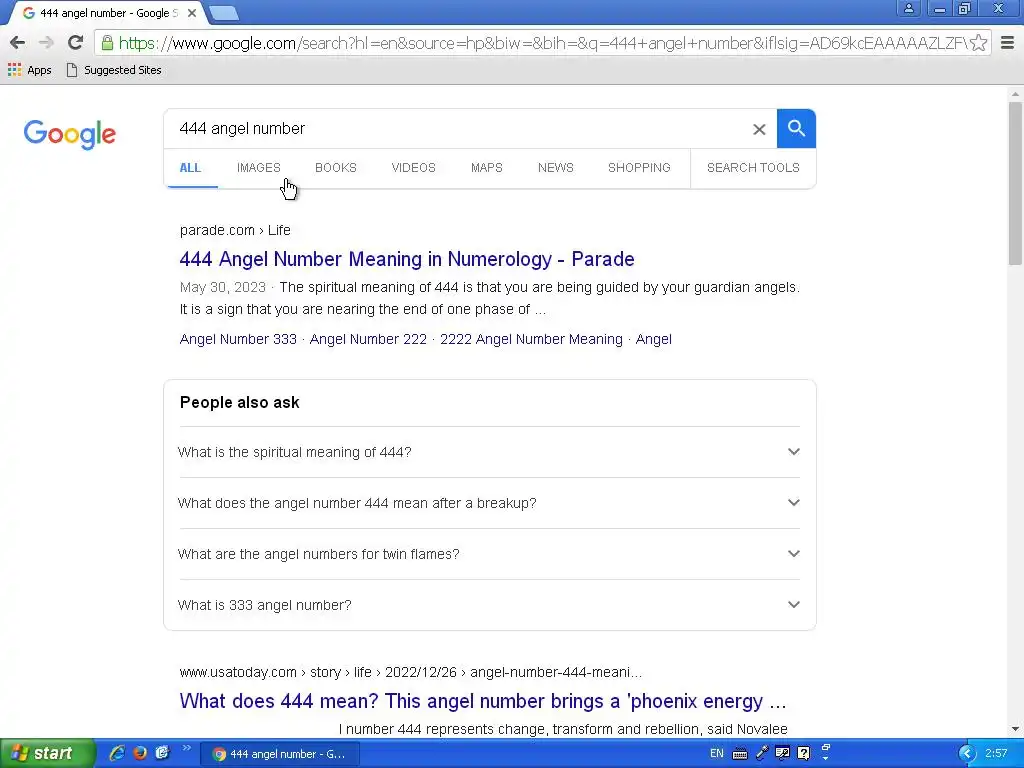
Task: Clear the search box with the X
Action: (759, 129)
